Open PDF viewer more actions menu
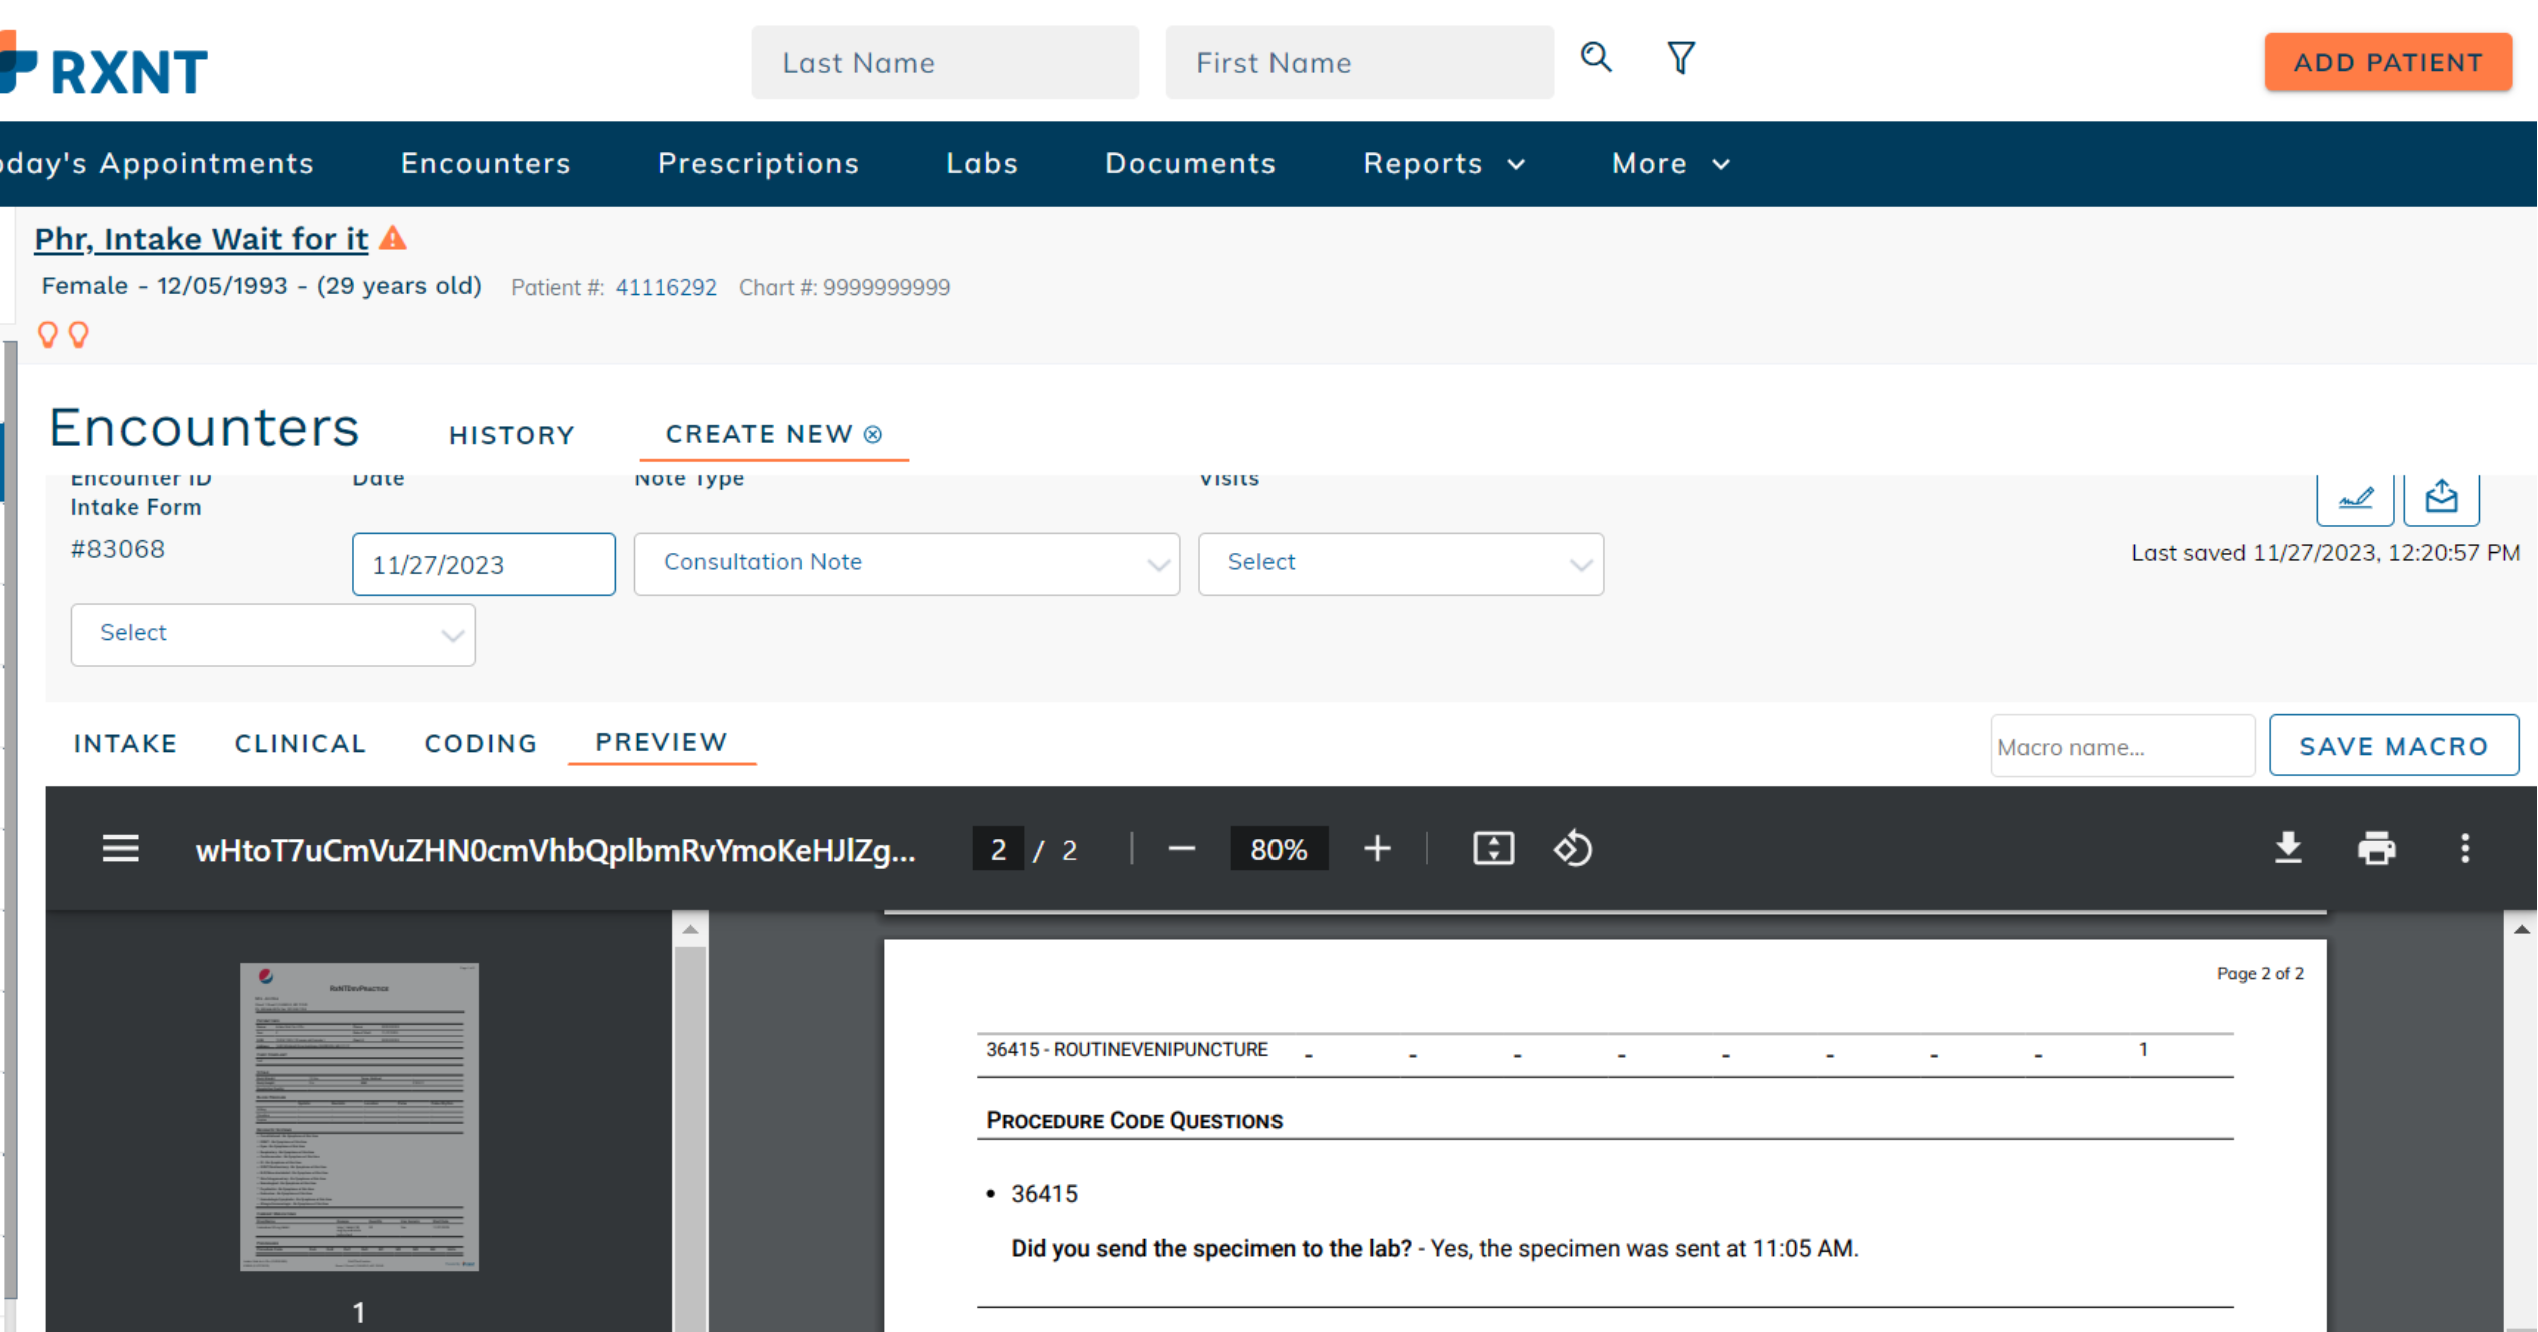 click(x=2464, y=848)
